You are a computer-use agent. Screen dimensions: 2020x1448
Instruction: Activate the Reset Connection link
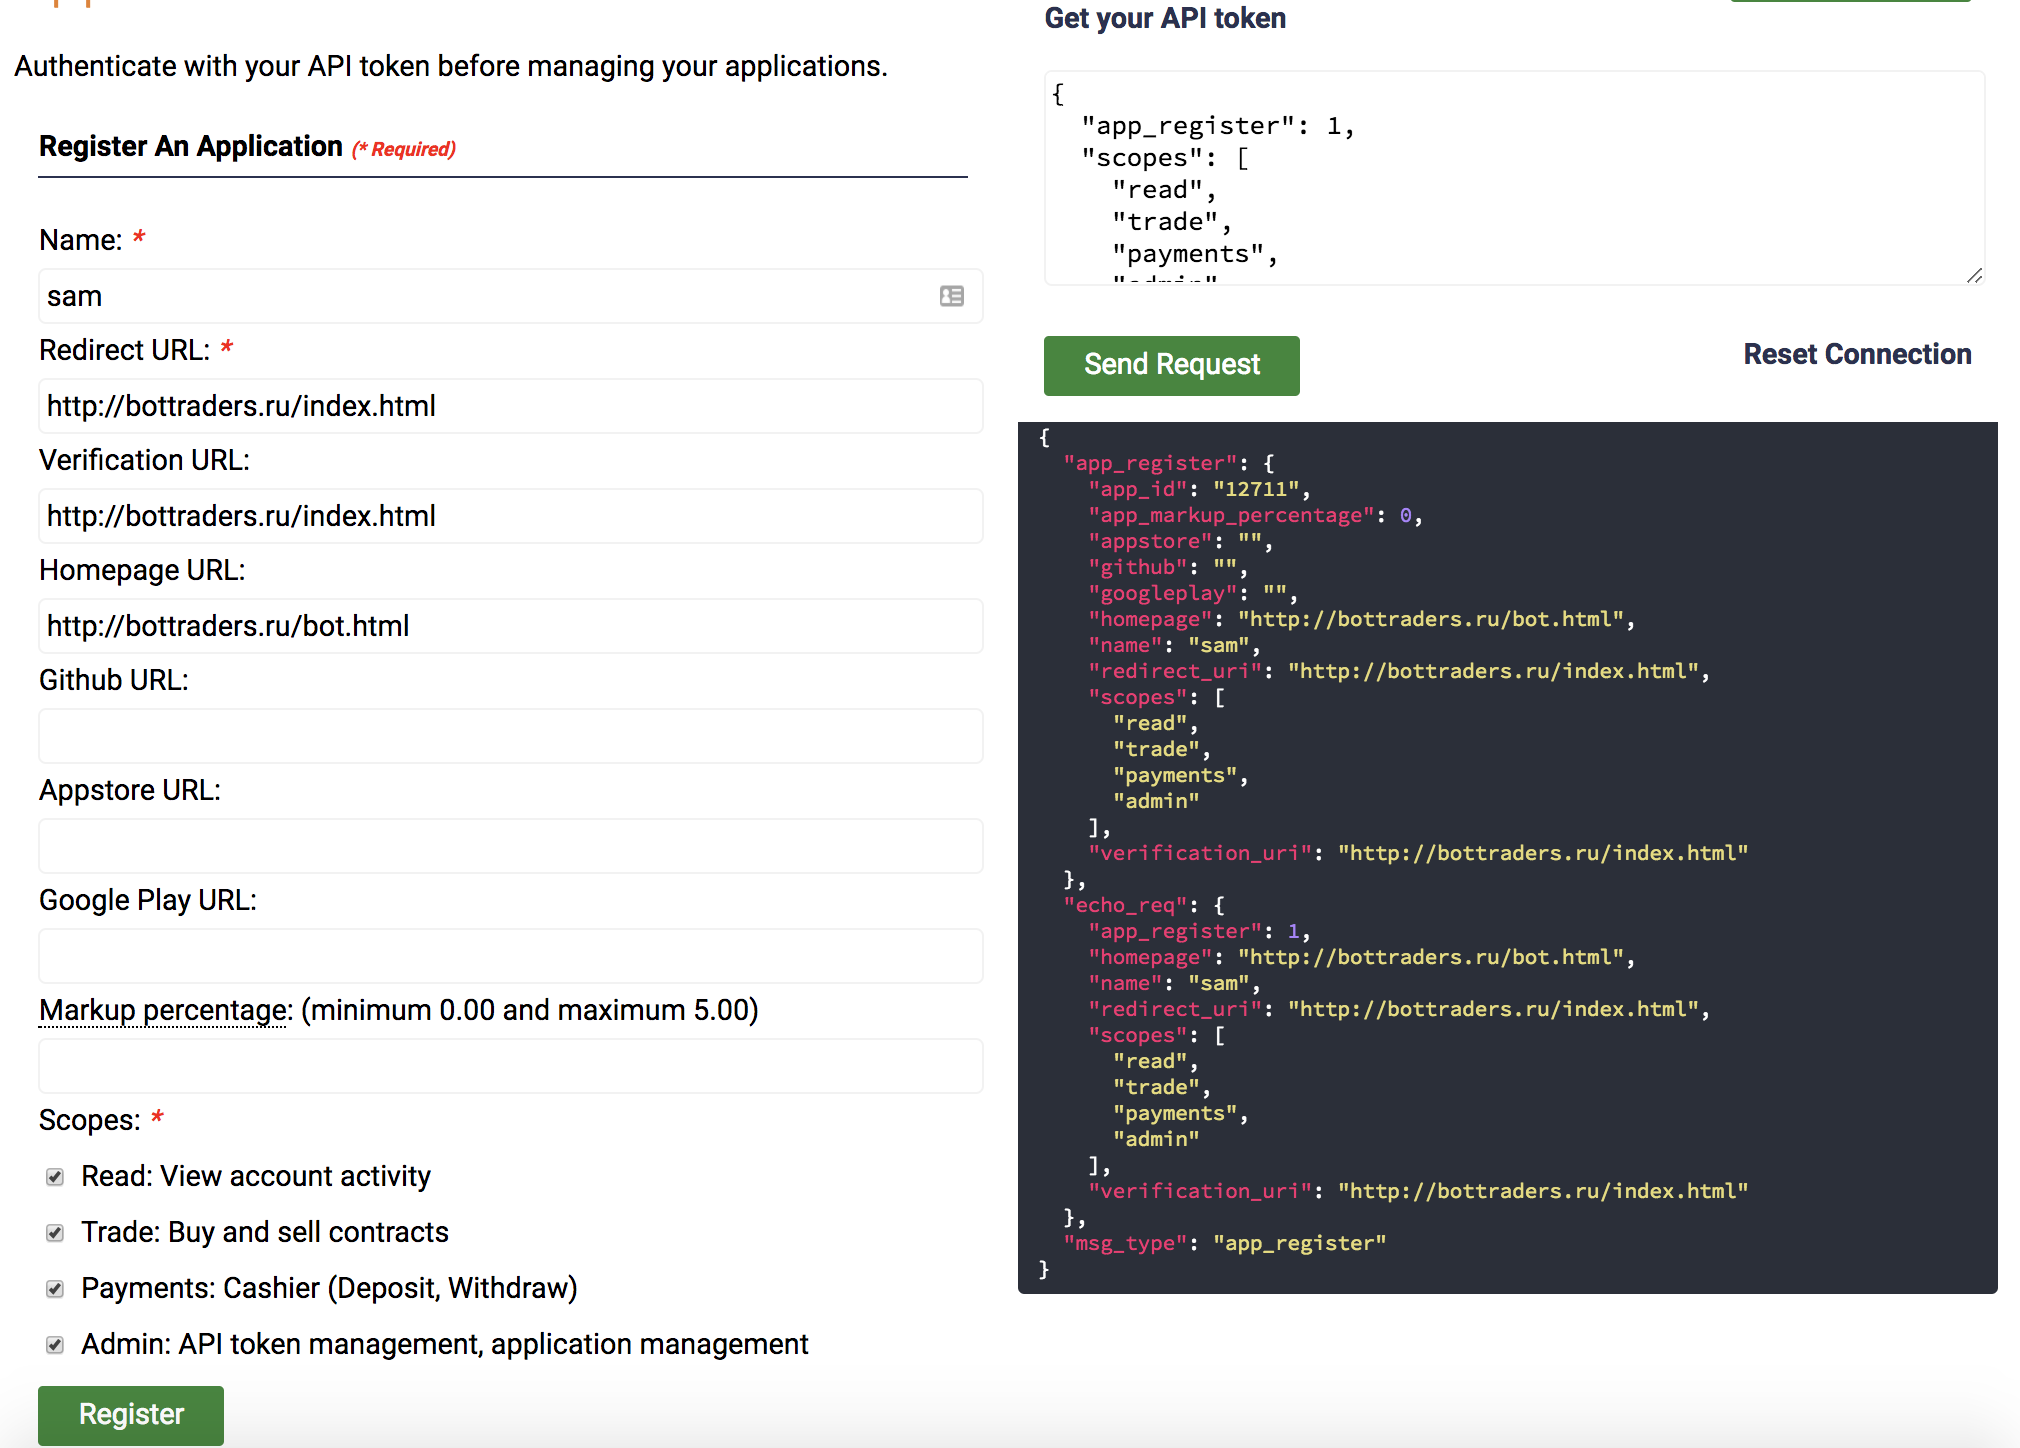pos(1857,354)
